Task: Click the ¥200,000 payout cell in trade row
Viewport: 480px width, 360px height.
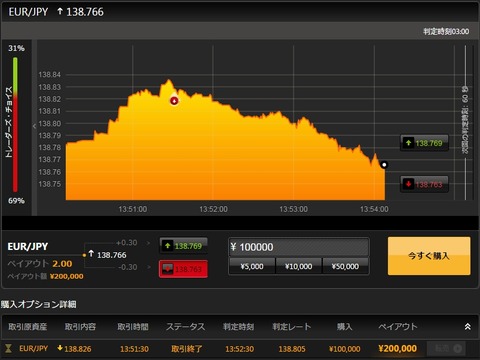Action: click(x=398, y=349)
